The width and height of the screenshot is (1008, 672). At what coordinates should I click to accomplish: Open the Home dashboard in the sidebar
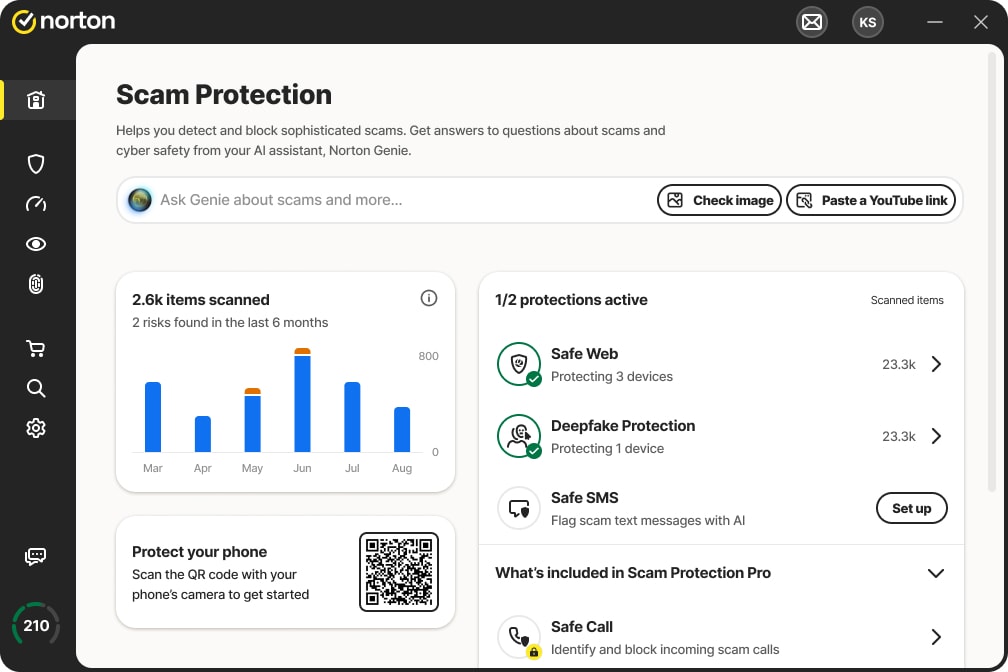pyautogui.click(x=36, y=100)
